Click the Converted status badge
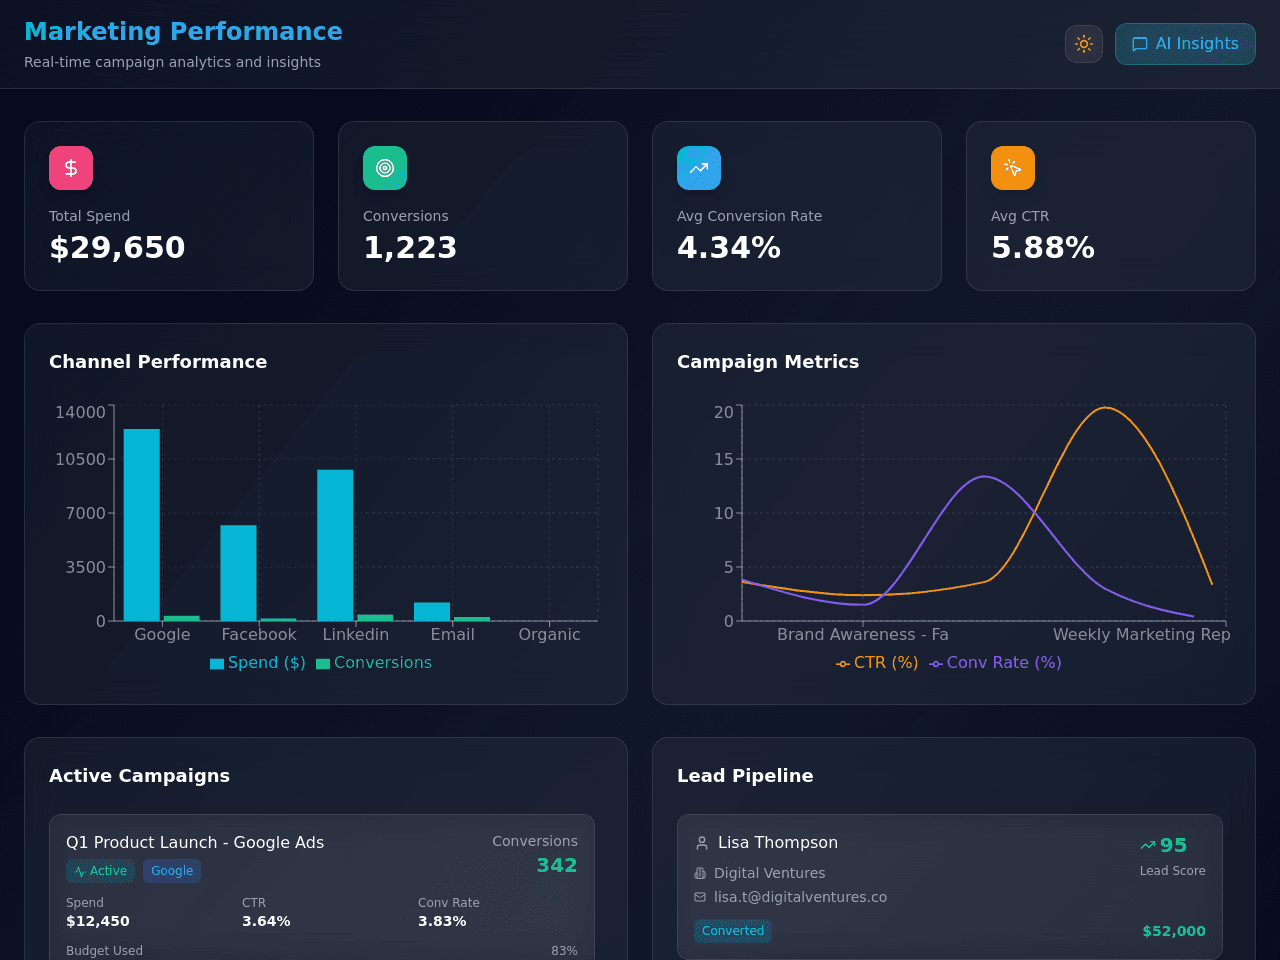The image size is (1280, 960). [733, 931]
